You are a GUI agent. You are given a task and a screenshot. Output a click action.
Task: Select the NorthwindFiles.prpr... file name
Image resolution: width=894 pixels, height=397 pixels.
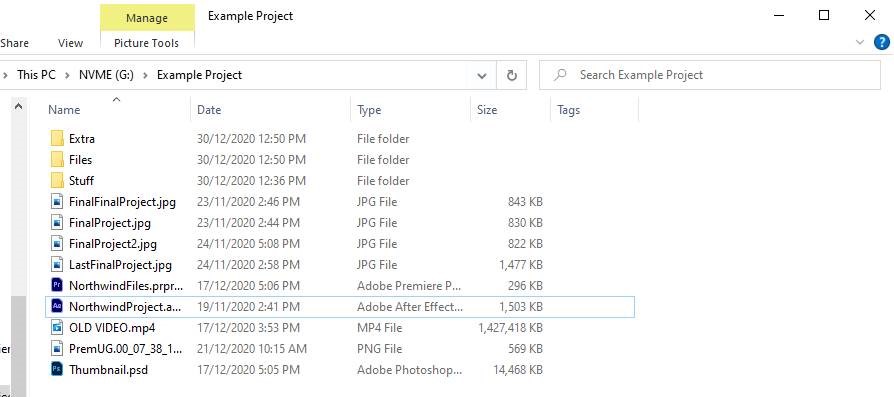tap(127, 285)
